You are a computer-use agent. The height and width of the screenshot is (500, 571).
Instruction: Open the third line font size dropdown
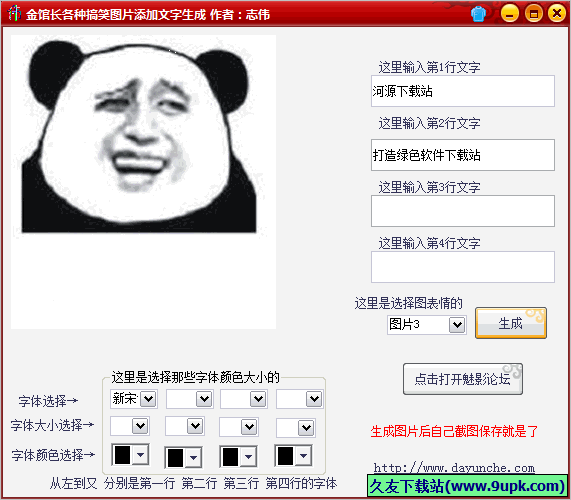249,427
